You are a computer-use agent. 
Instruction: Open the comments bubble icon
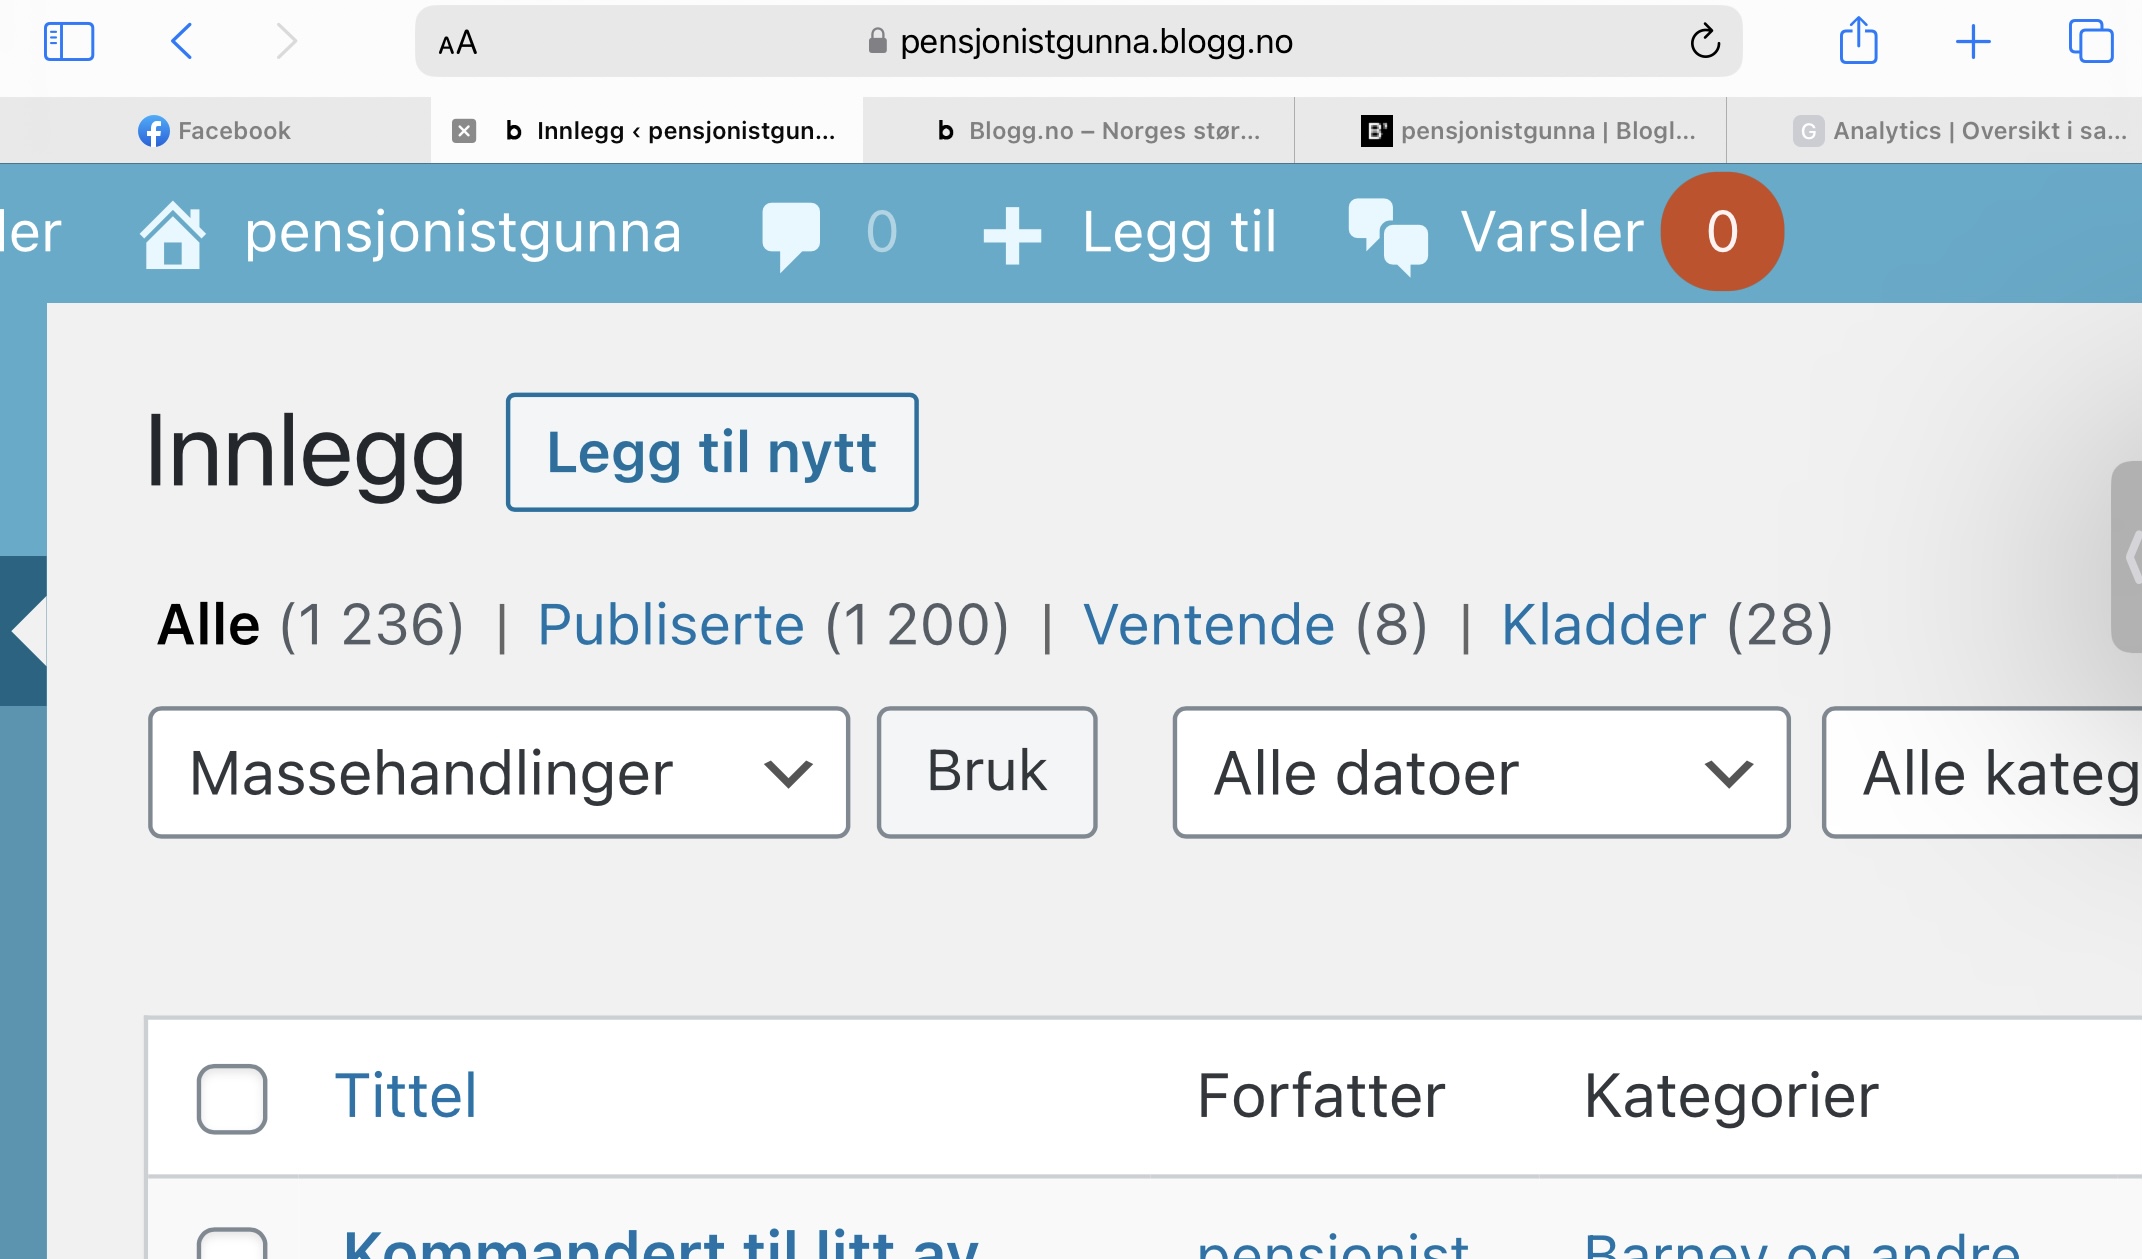coord(791,235)
